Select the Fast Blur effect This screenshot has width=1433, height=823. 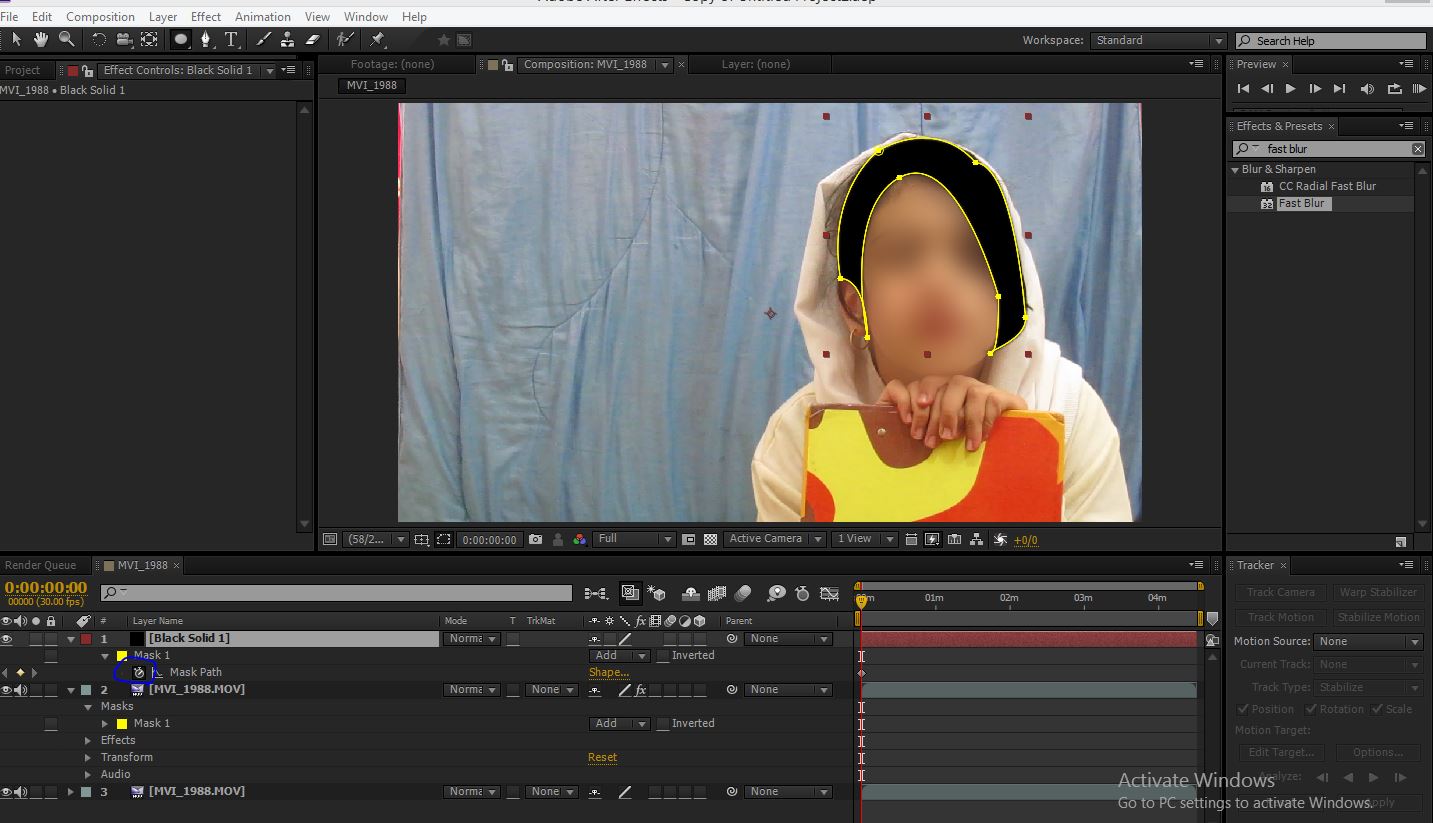point(1301,203)
